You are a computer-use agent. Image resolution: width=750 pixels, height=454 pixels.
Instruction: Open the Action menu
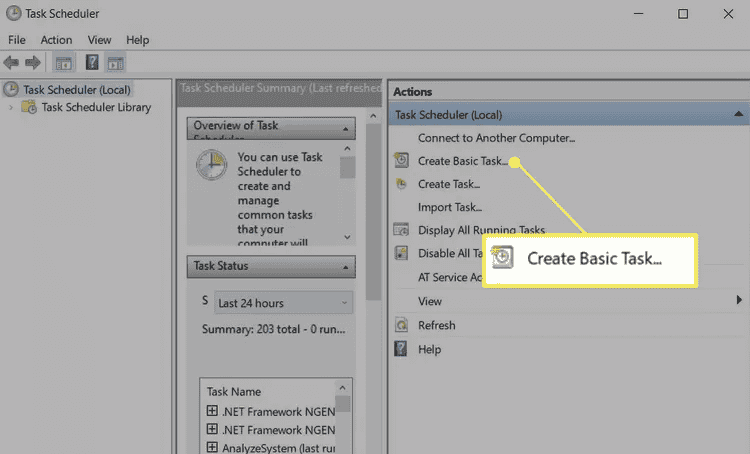(x=56, y=40)
